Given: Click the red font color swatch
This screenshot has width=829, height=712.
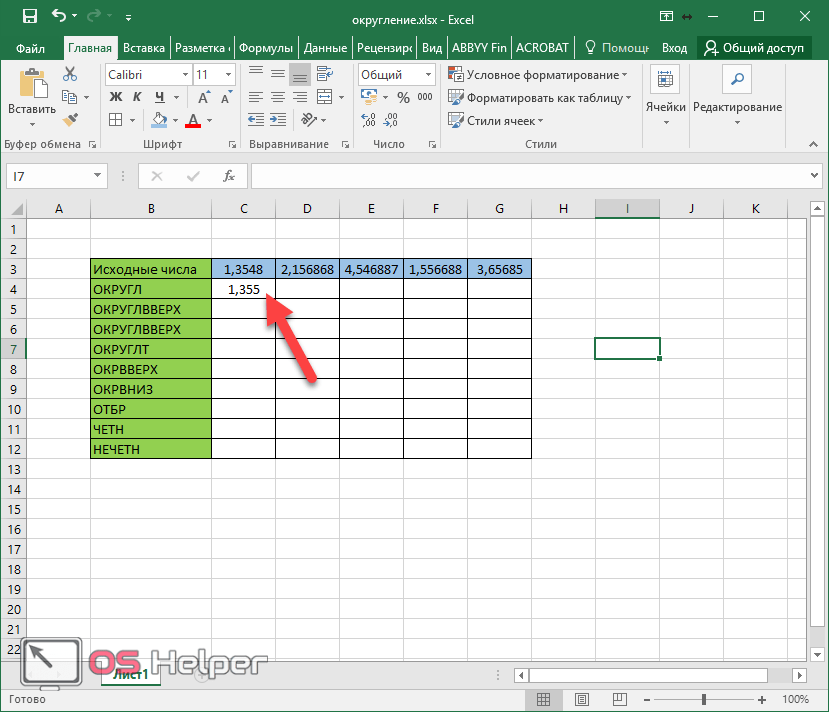Looking at the screenshot, I should [x=193, y=121].
